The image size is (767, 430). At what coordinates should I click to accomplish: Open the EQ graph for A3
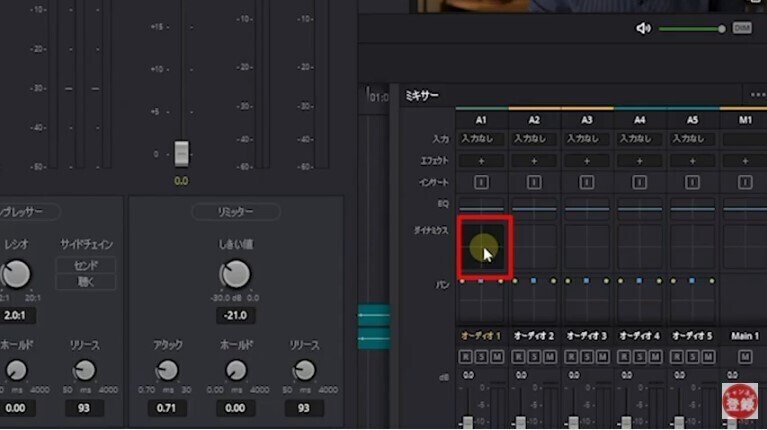587,207
